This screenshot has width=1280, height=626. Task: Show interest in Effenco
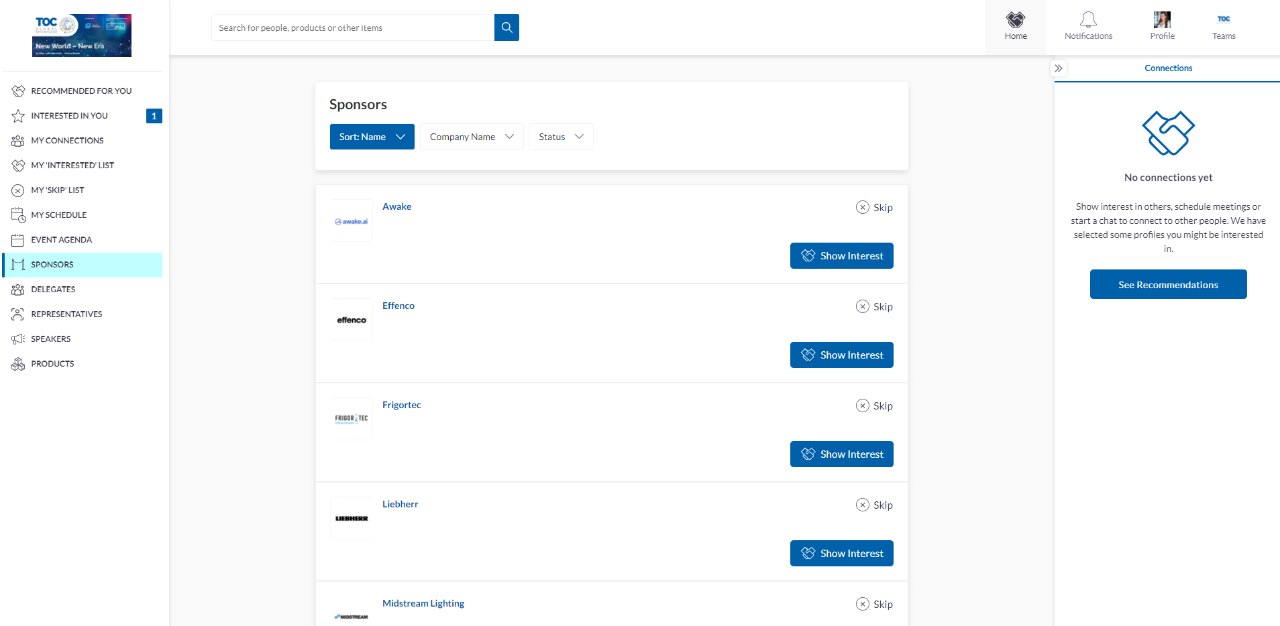pos(842,355)
